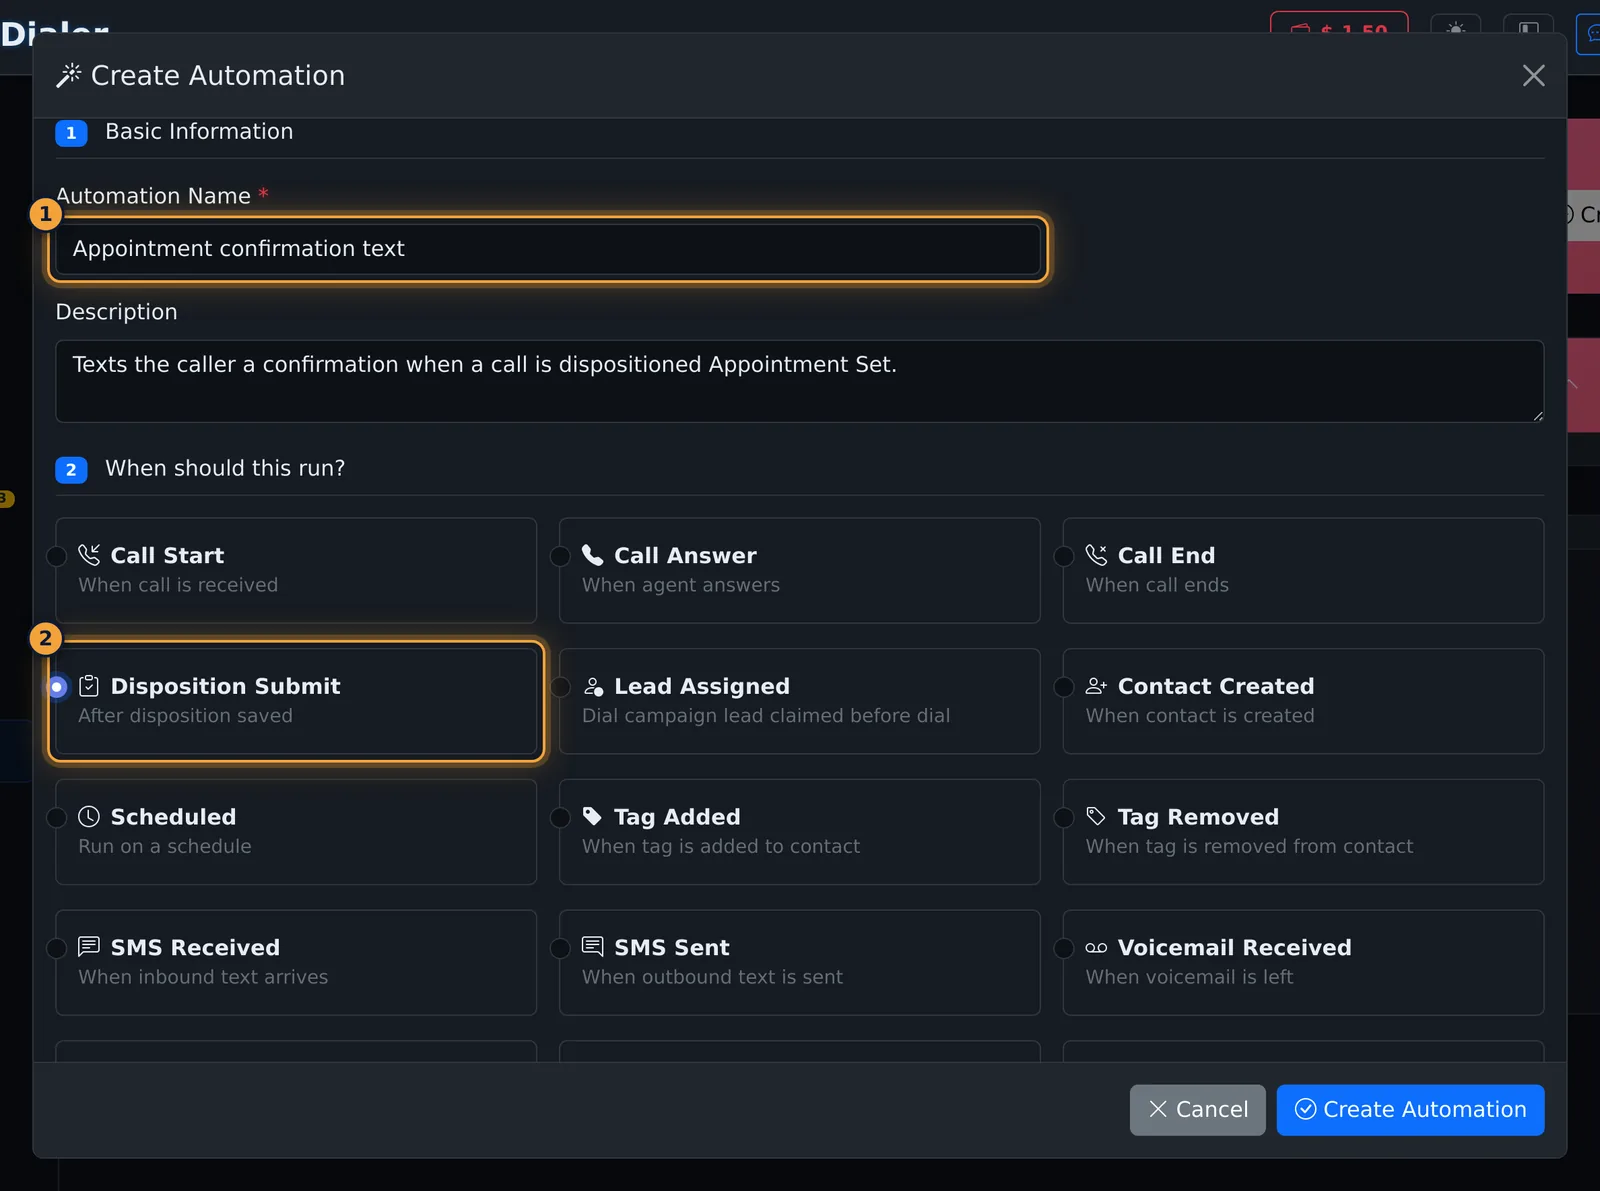Click the Call Start incoming phone icon
The image size is (1600, 1191).
[x=89, y=555]
